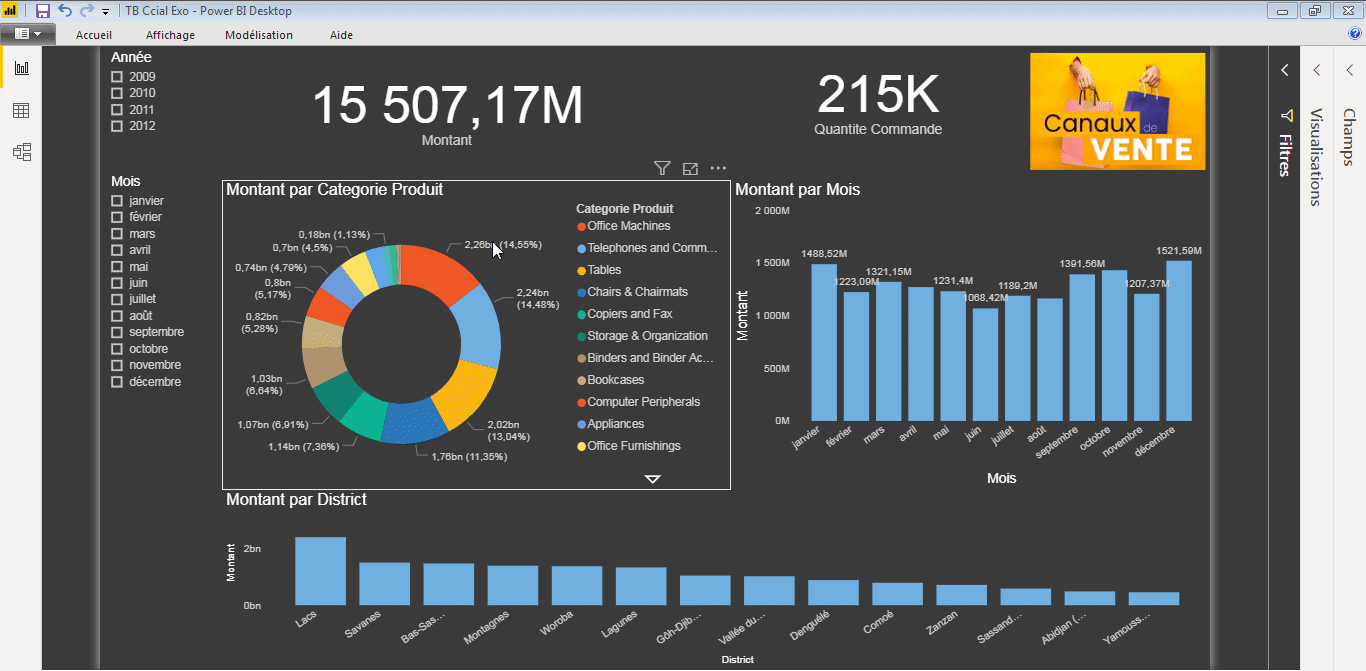Click the Undo arrow icon
The height and width of the screenshot is (671, 1366).
65,11
